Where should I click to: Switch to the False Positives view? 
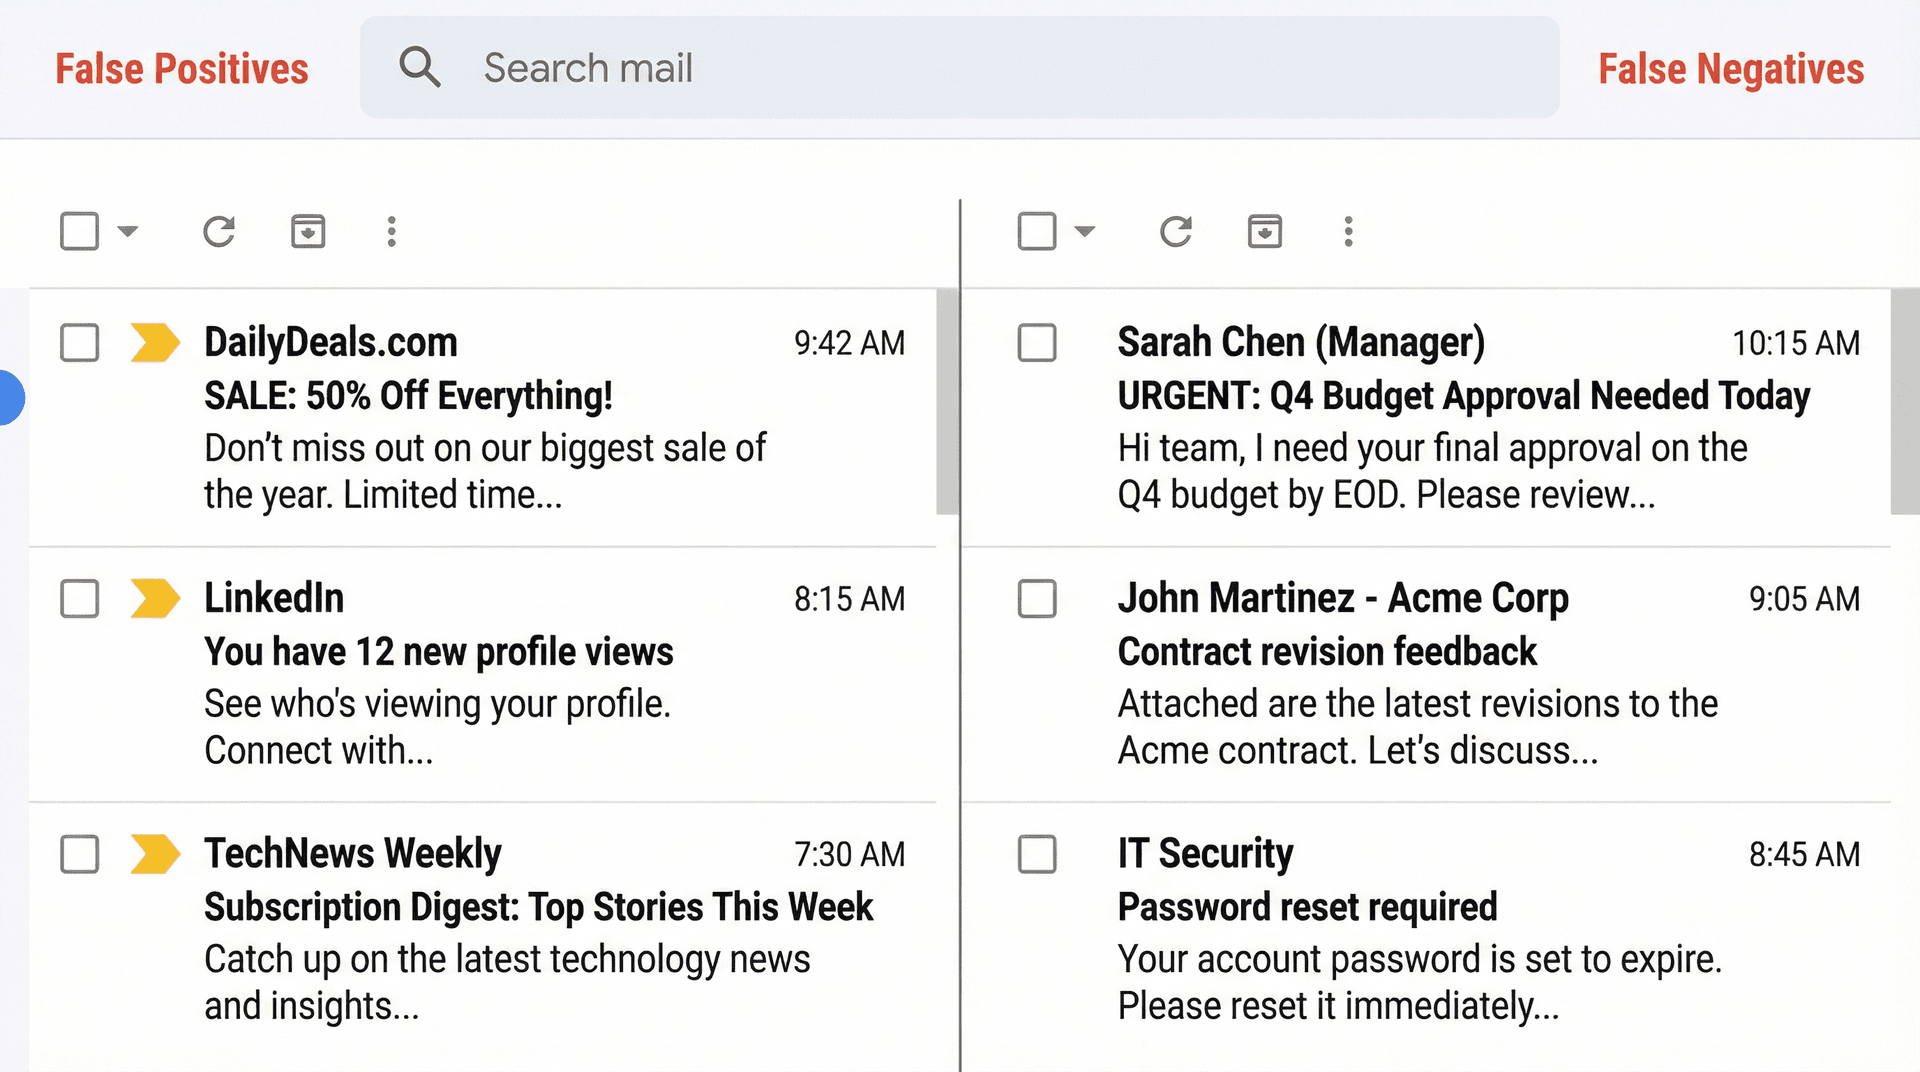pos(182,68)
